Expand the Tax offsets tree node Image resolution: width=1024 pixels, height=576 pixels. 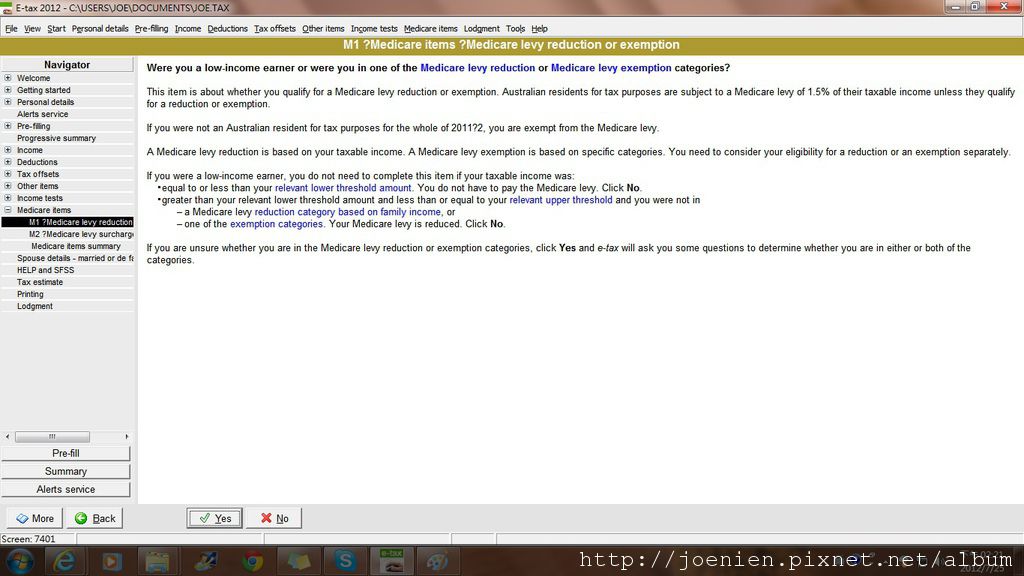(8, 174)
